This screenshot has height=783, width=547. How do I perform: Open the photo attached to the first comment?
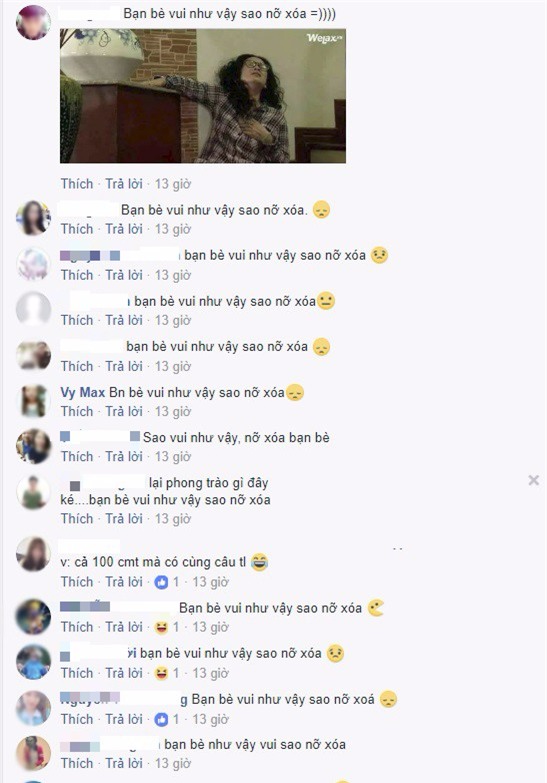[203, 96]
